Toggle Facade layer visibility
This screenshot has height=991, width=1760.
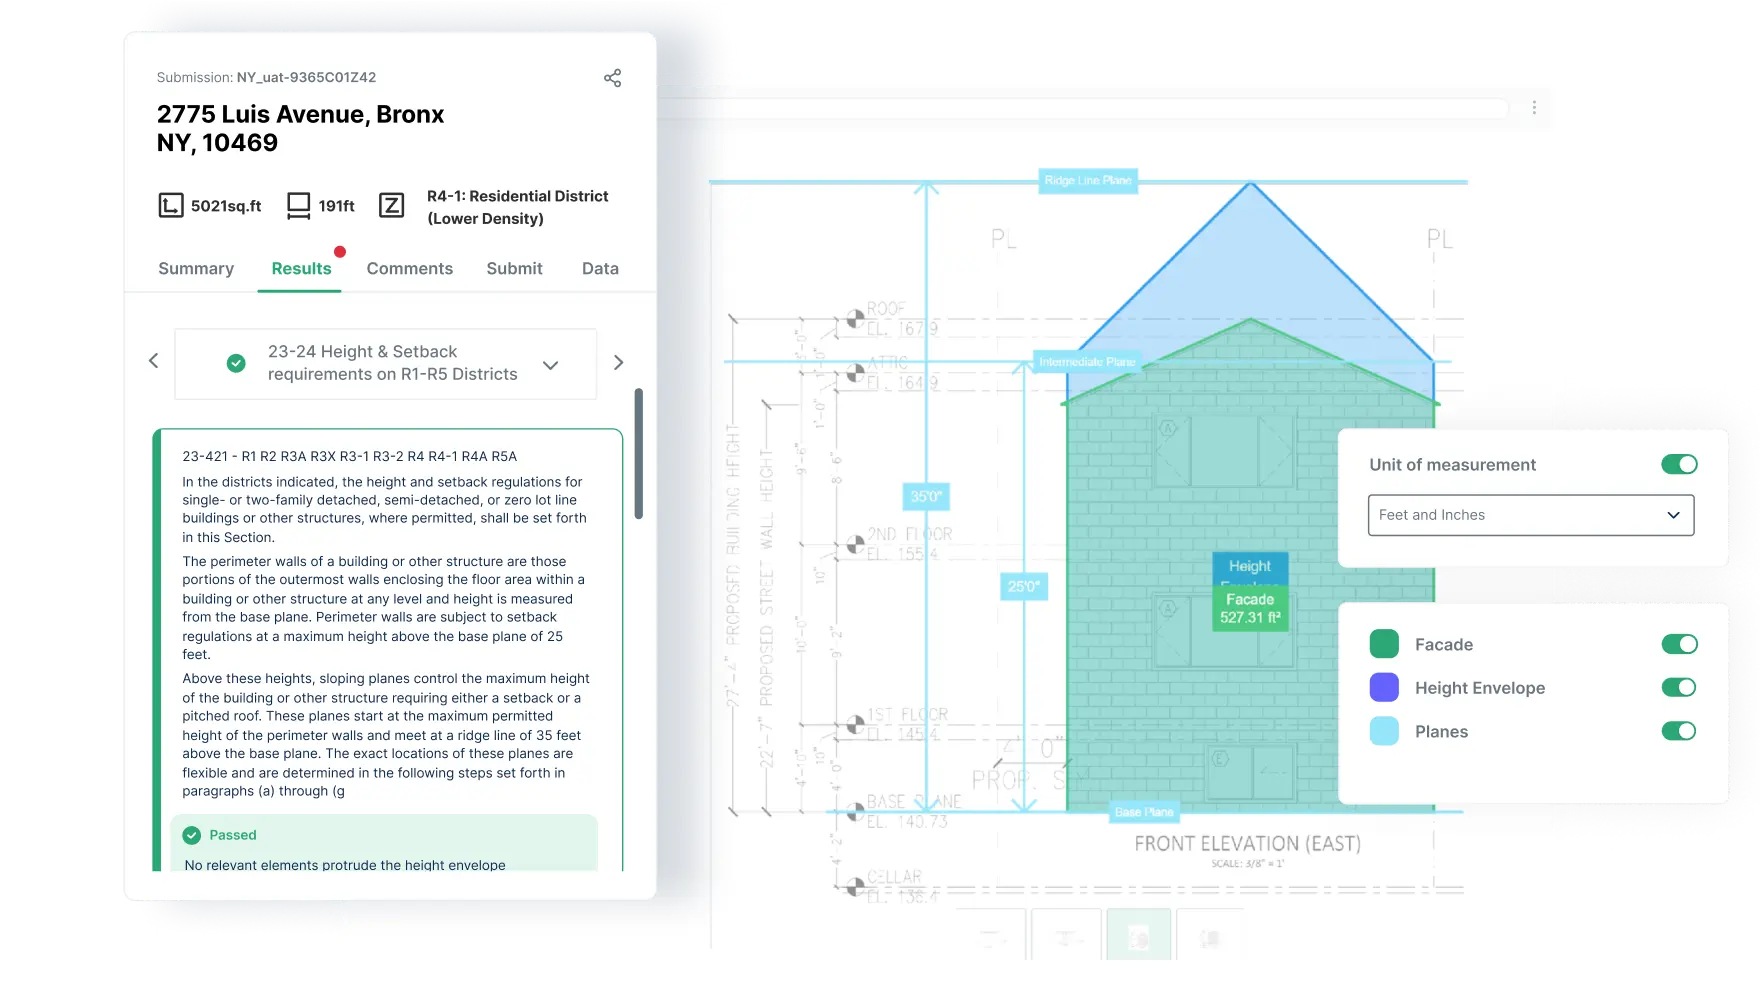[1679, 644]
